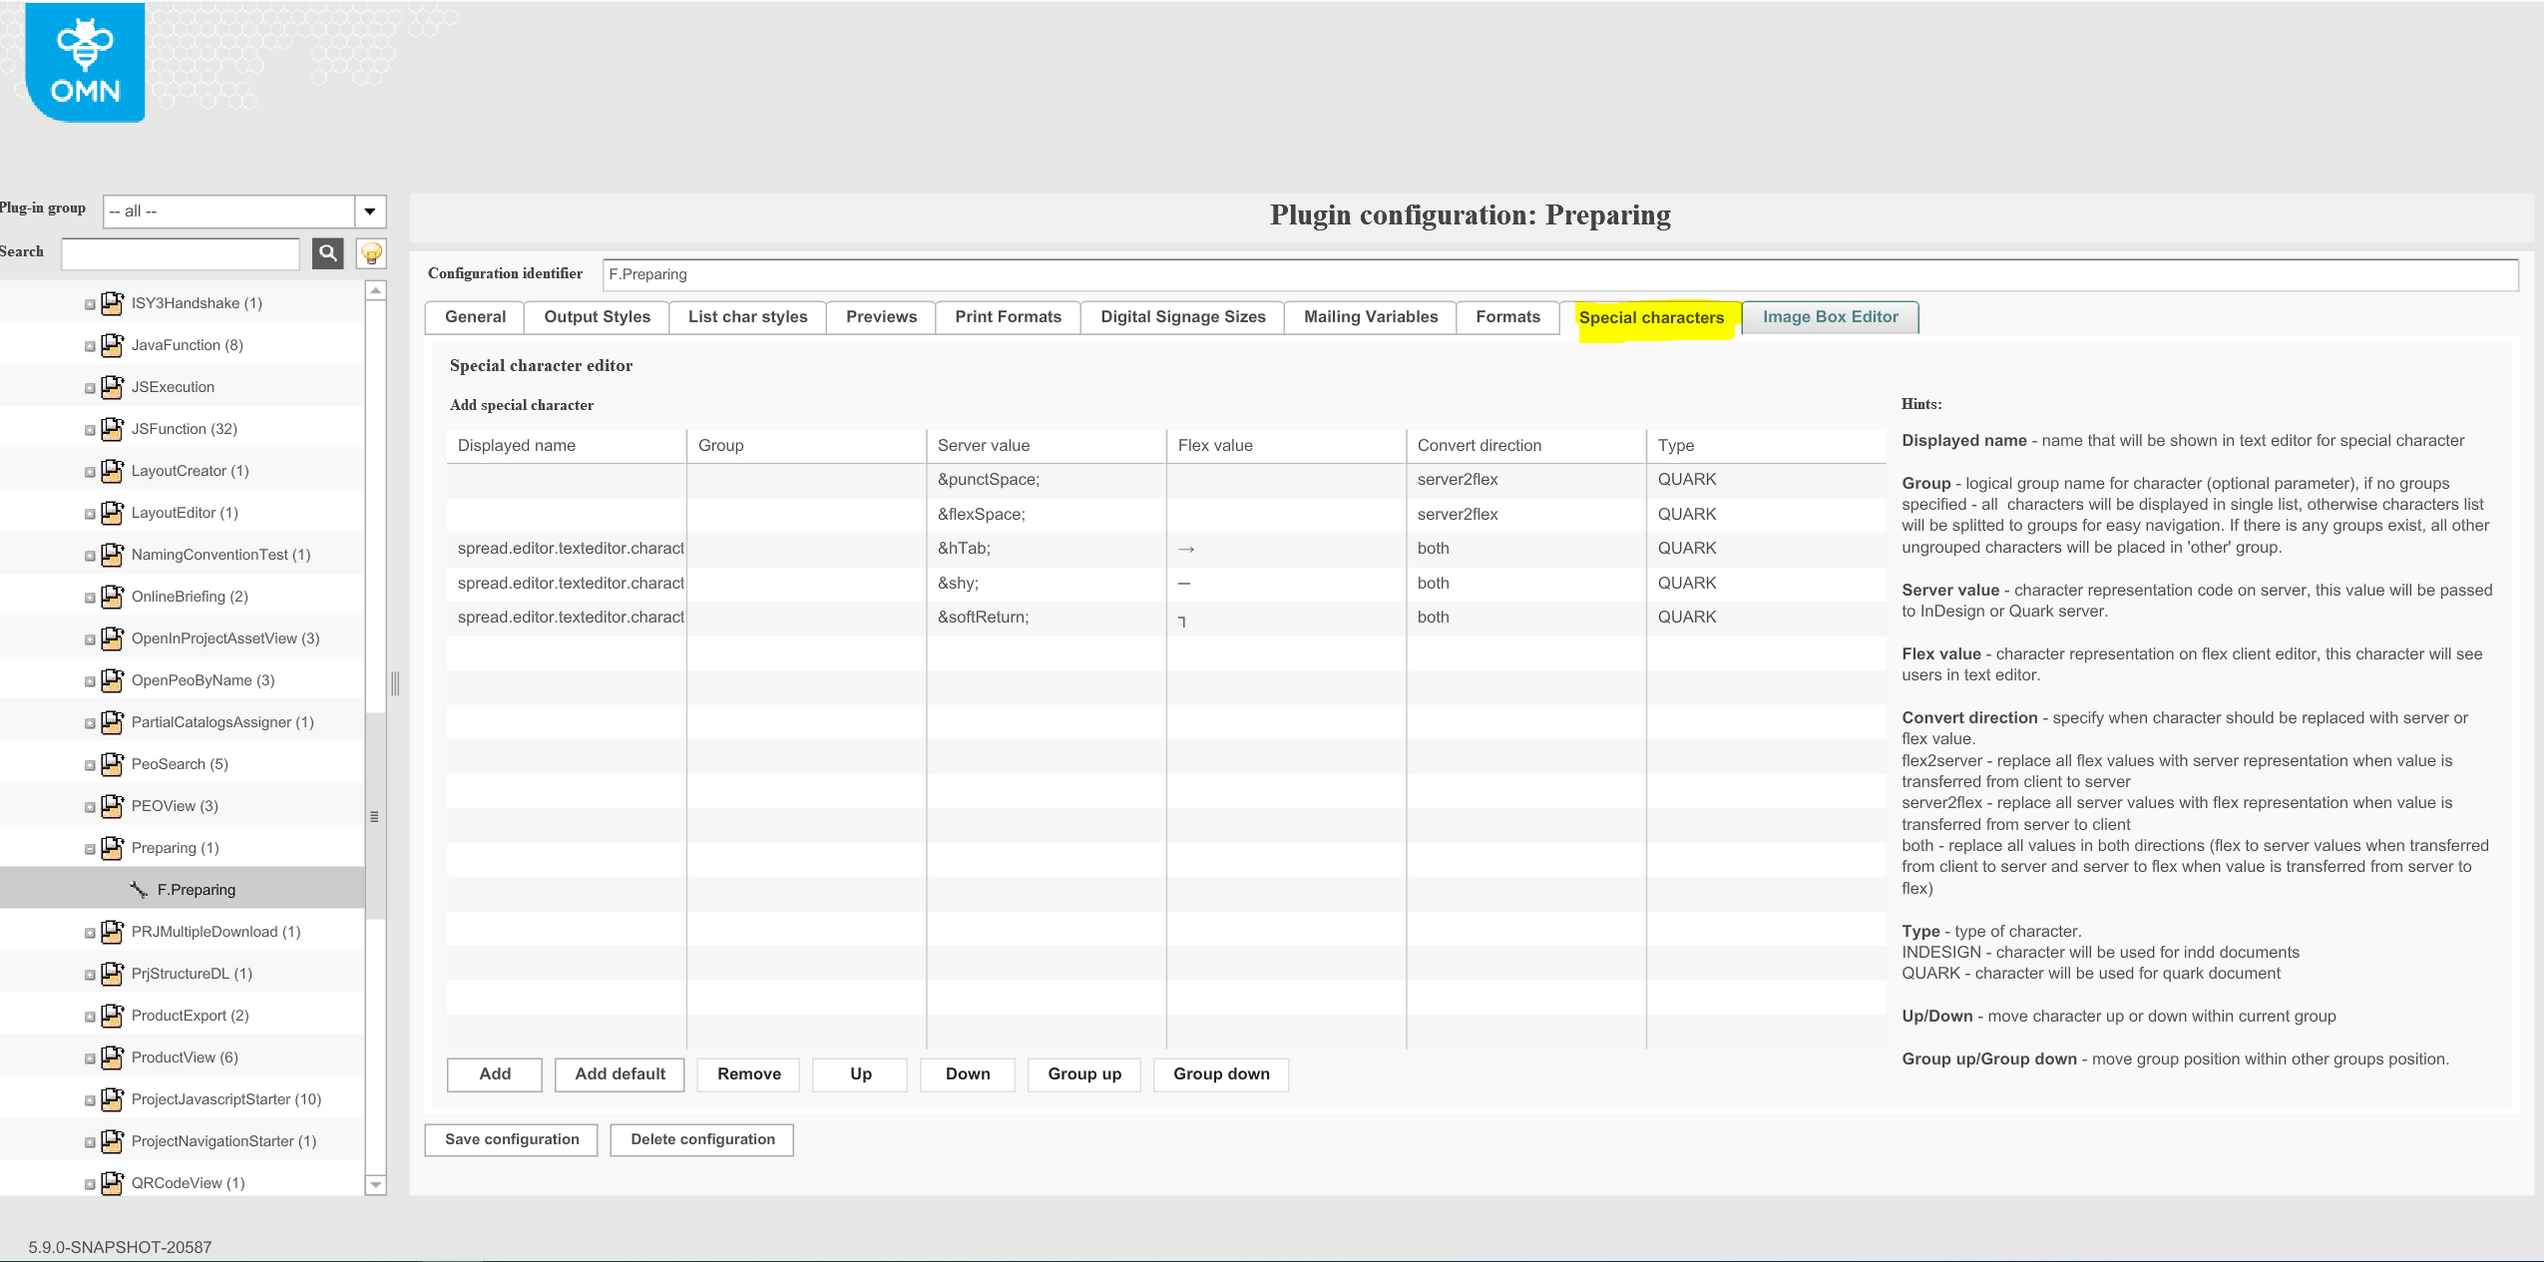
Task: Click the Configuration identifier field
Action: coord(1558,274)
